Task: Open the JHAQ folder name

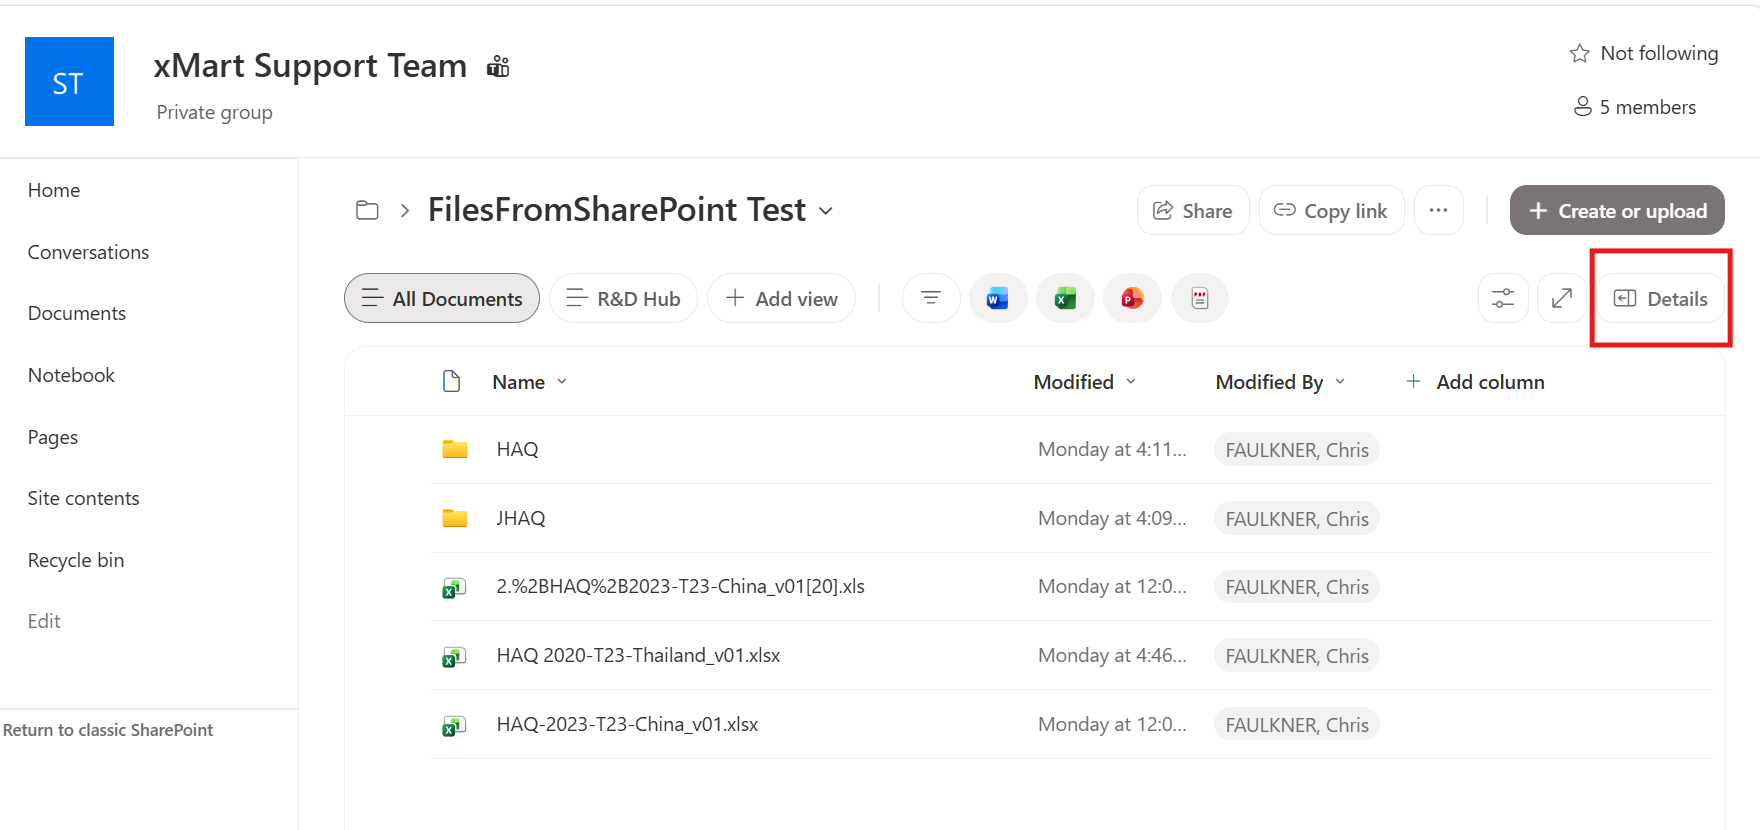Action: pyautogui.click(x=521, y=518)
